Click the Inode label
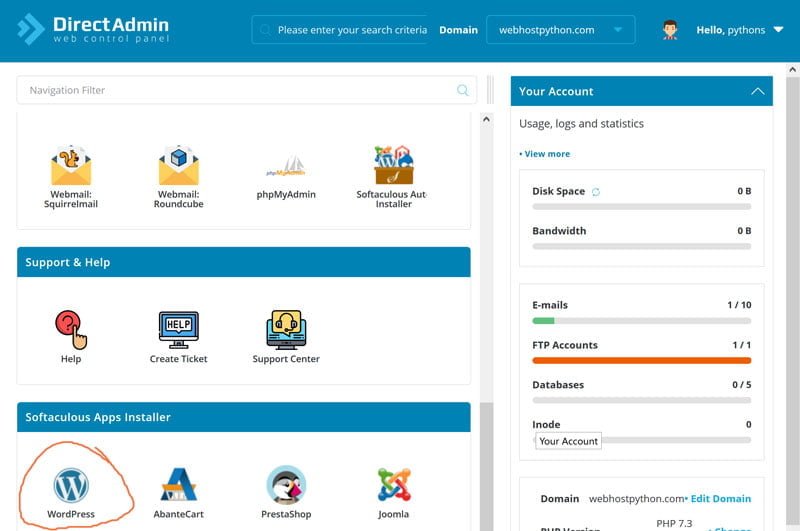 [546, 424]
